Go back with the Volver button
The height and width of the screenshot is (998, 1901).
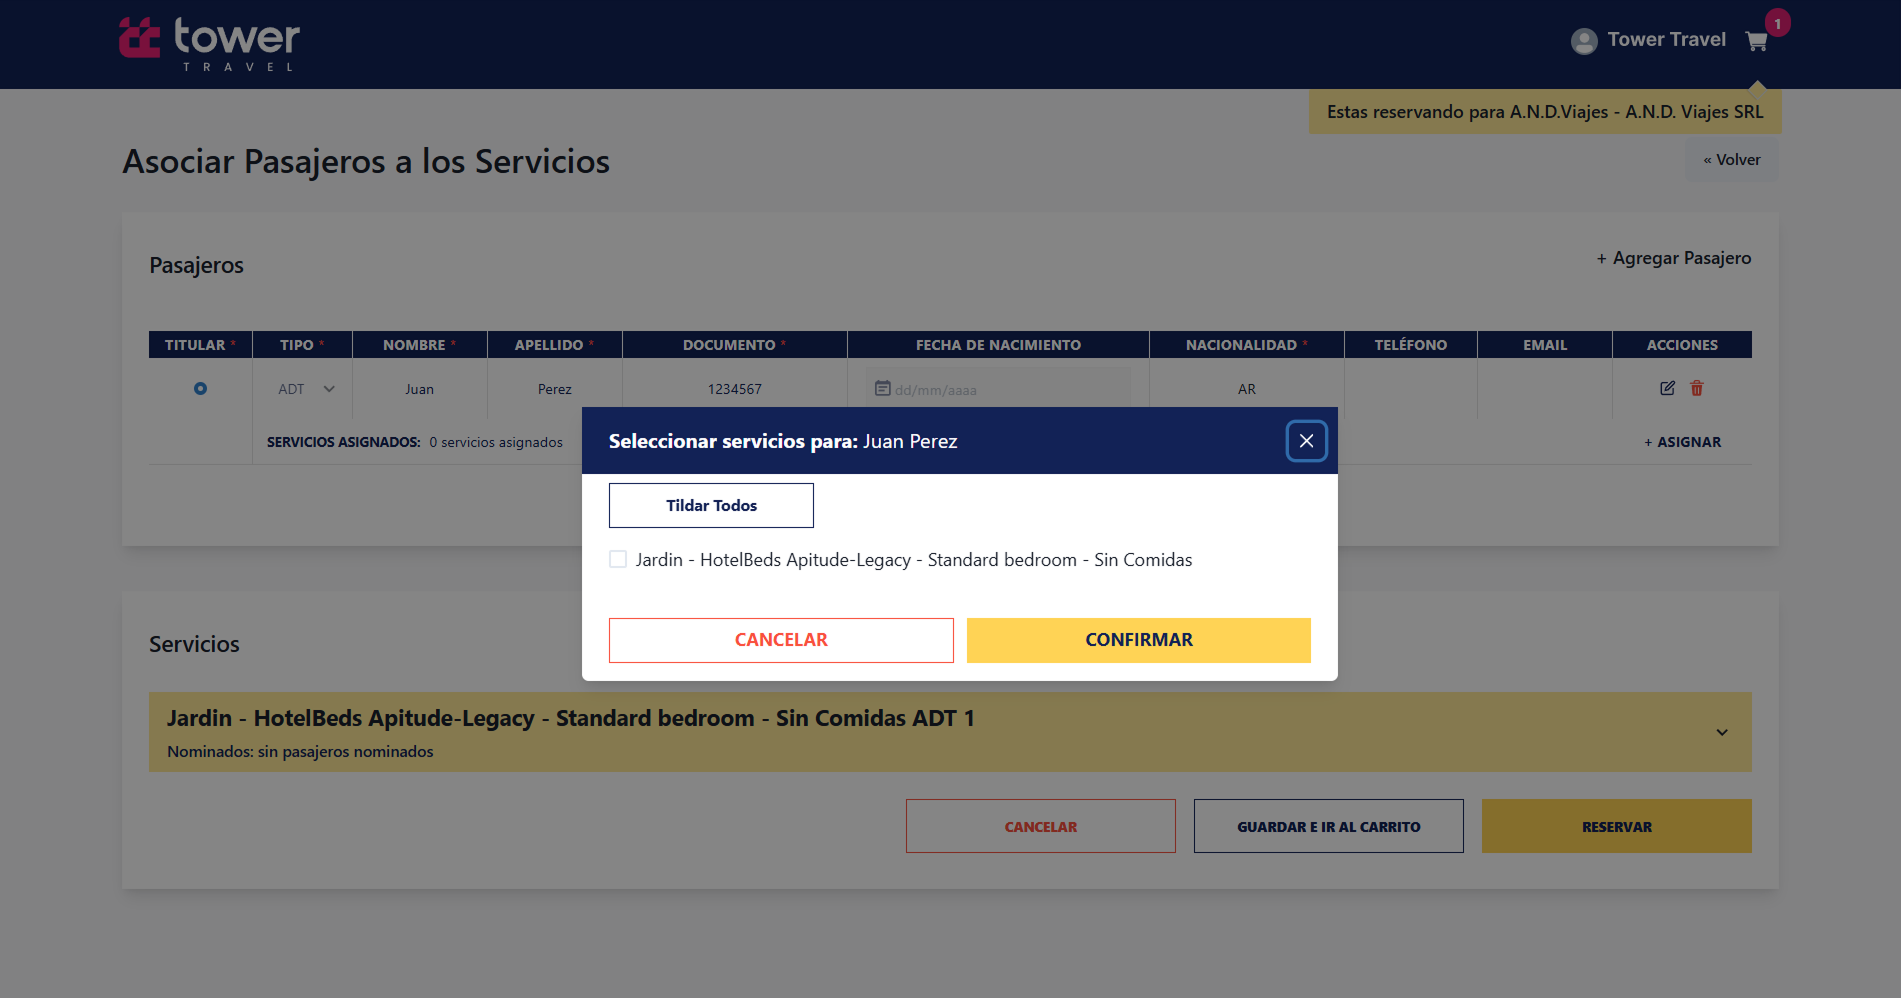(x=1732, y=160)
